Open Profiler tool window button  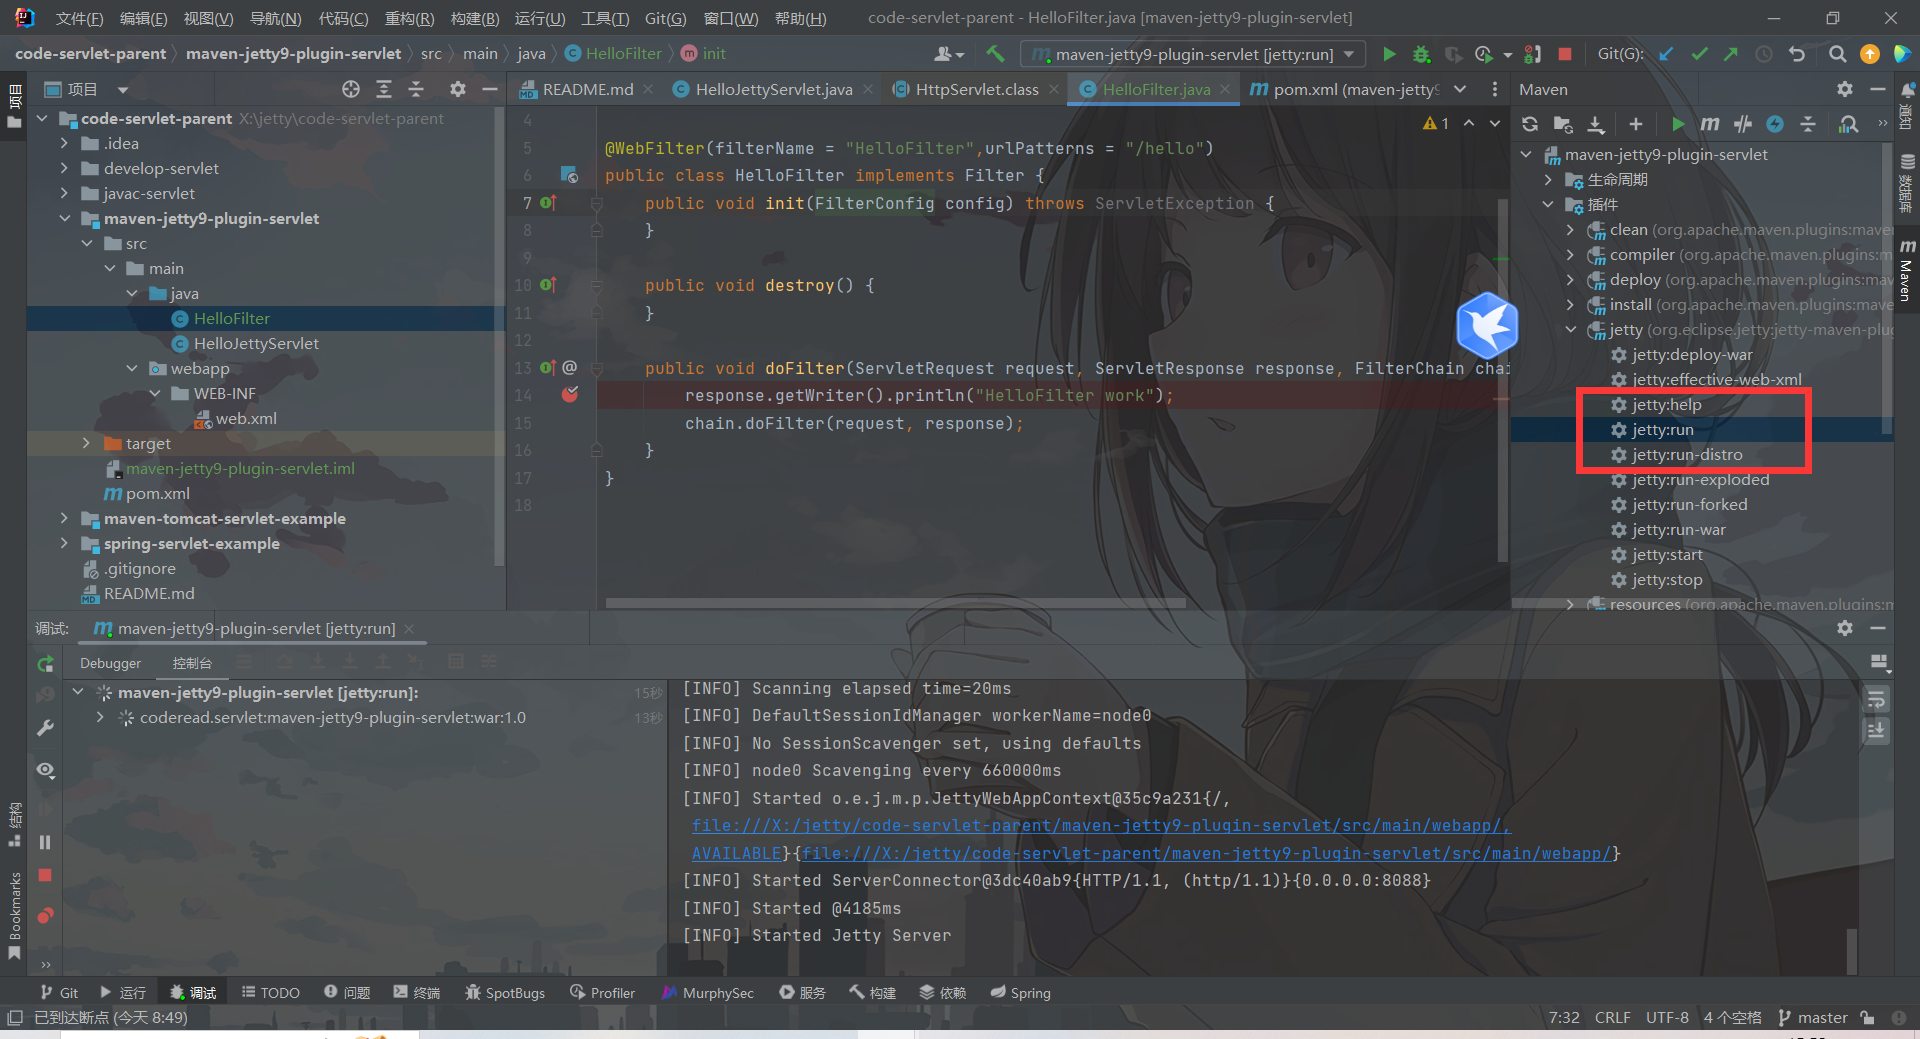tap(602, 992)
